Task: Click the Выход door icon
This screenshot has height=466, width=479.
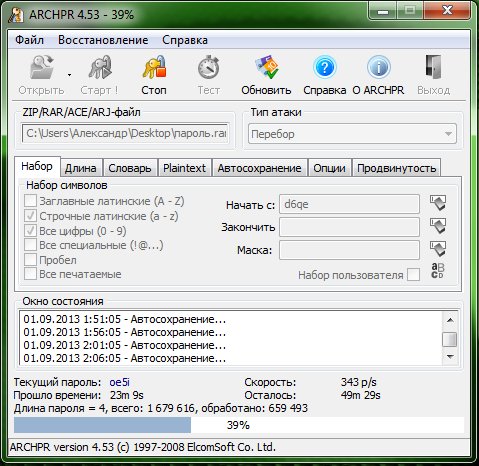Action: click(x=434, y=67)
